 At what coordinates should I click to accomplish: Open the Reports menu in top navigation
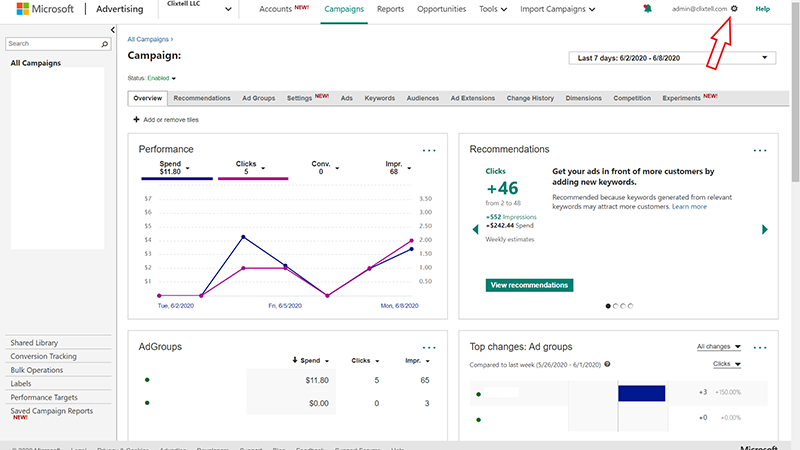click(x=390, y=9)
